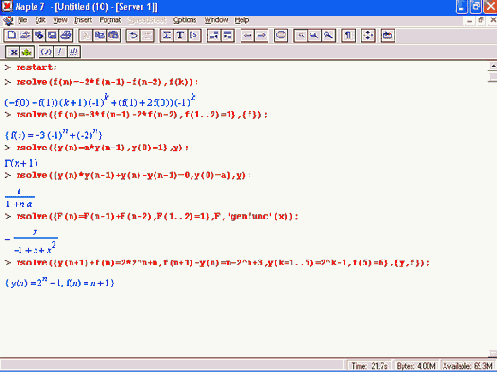497x372 pixels.
Task: Open the File menu
Action: (22, 20)
